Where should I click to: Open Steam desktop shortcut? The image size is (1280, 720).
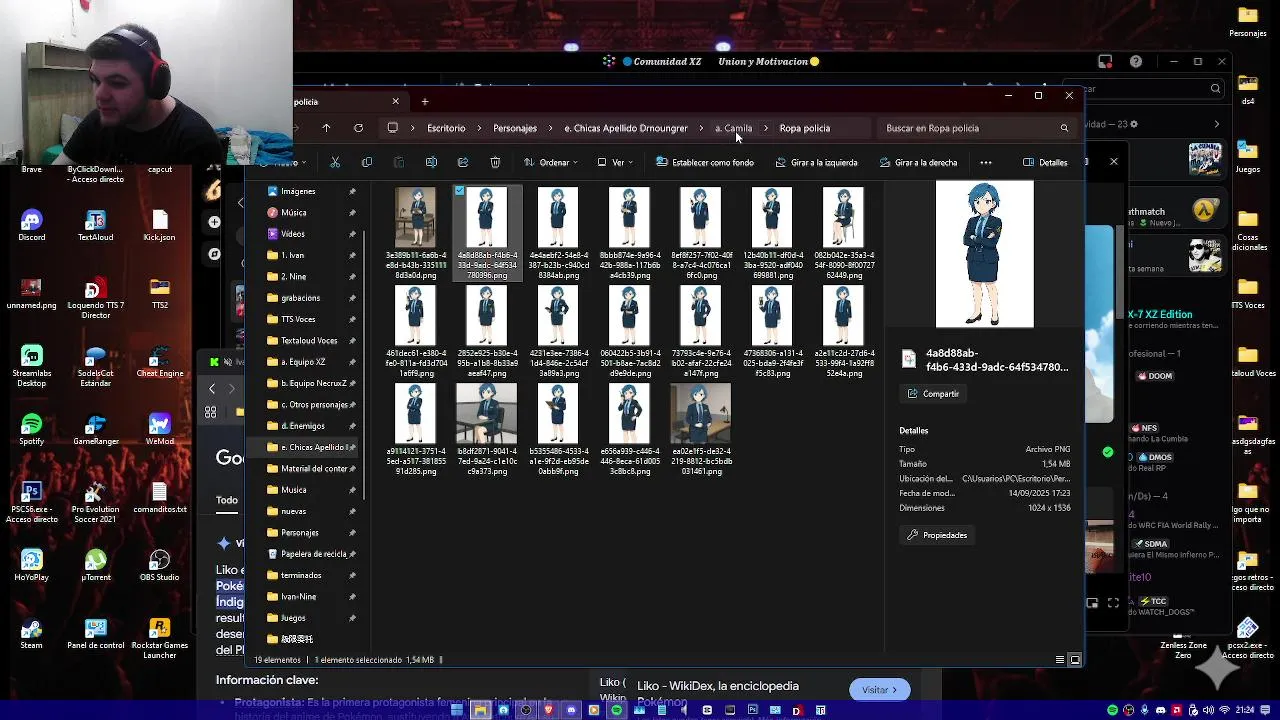(31, 634)
